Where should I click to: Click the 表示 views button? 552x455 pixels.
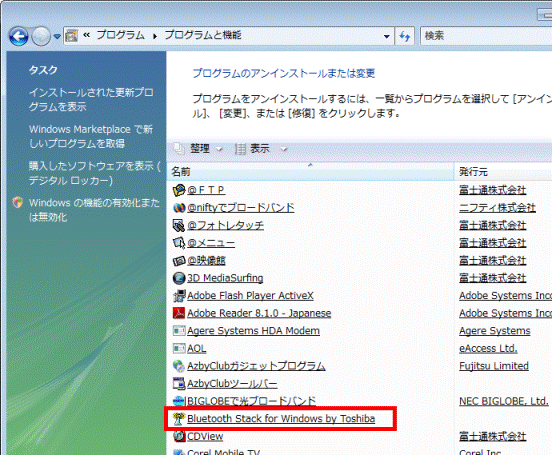(252, 149)
